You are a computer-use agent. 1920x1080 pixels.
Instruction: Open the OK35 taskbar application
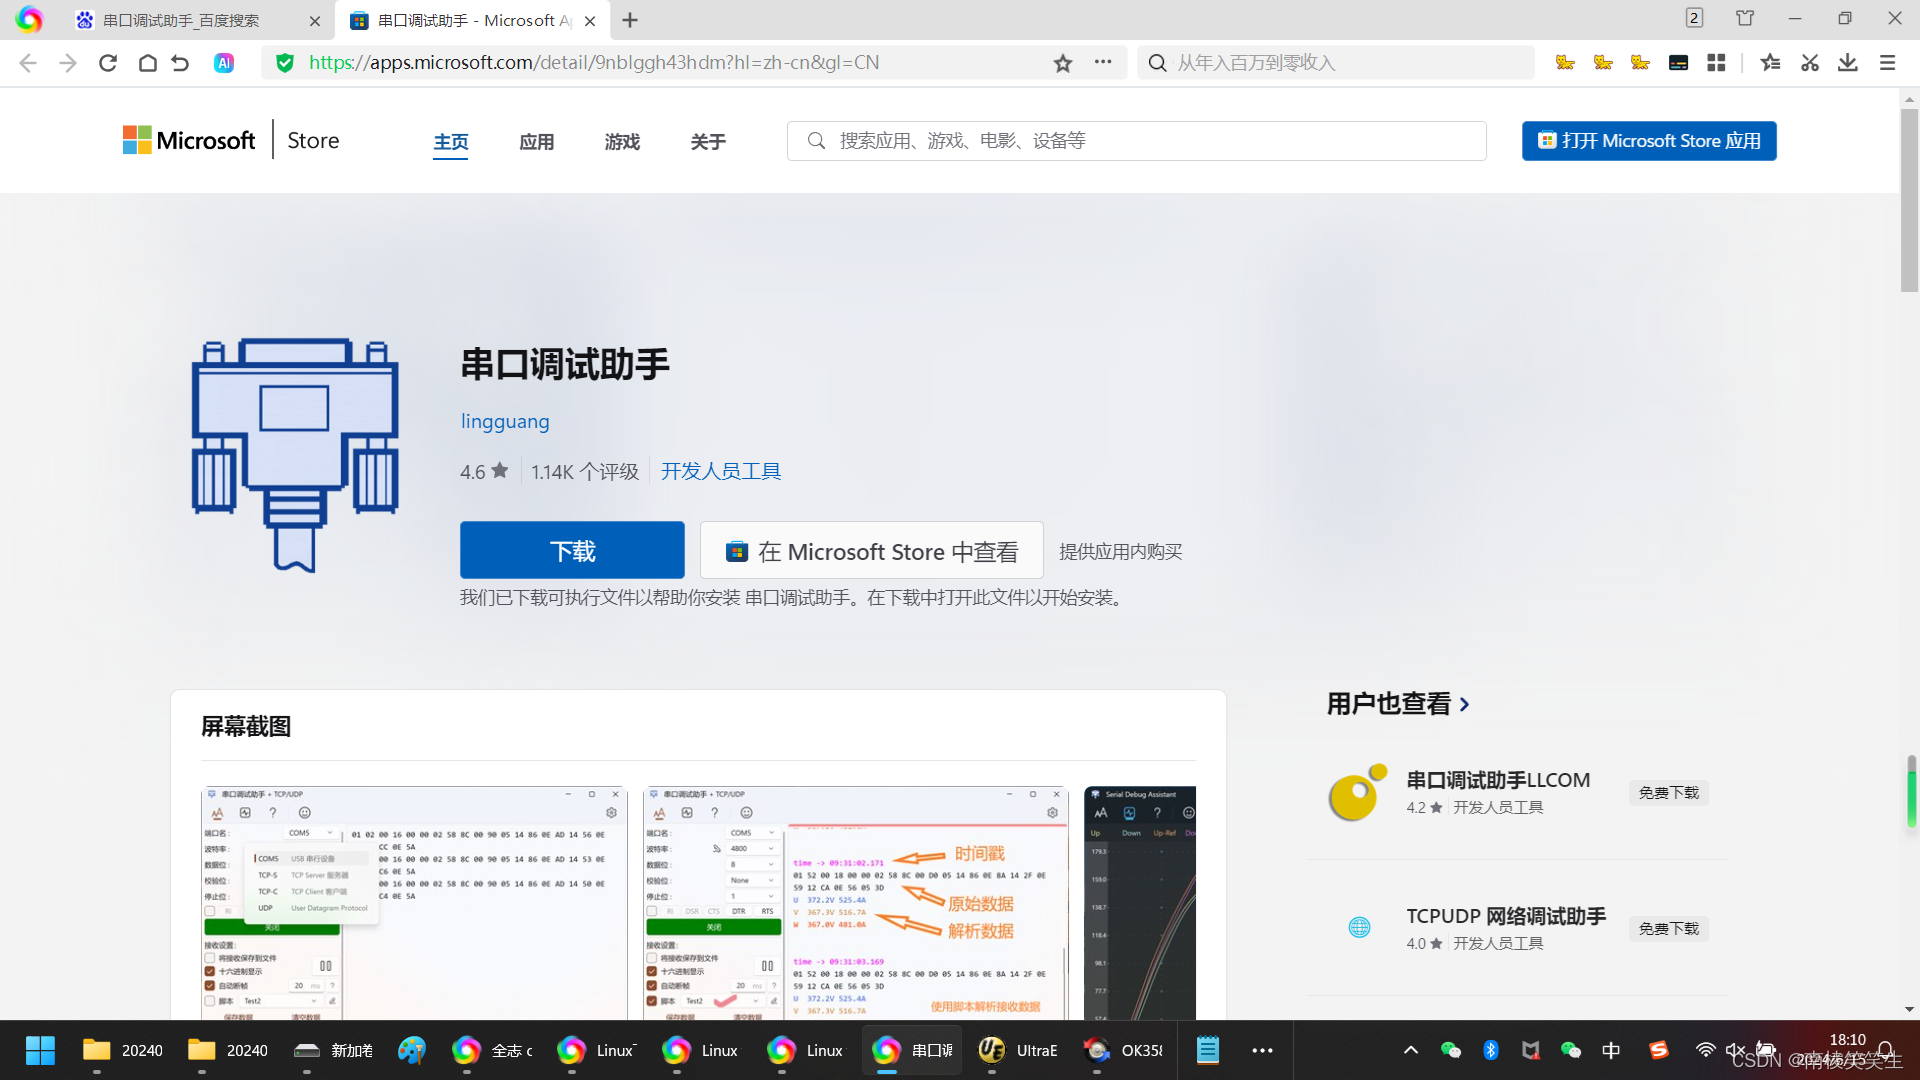click(x=1124, y=1050)
